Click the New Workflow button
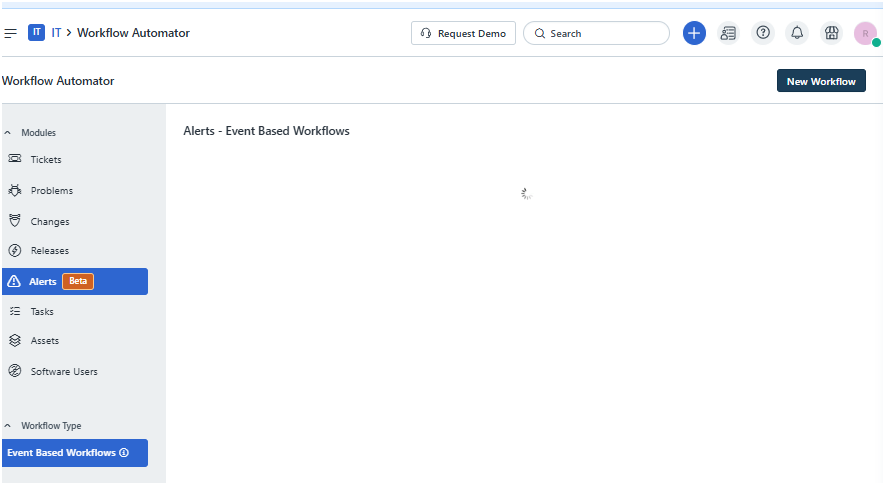Viewport: 885px width, 485px height. 821,81
